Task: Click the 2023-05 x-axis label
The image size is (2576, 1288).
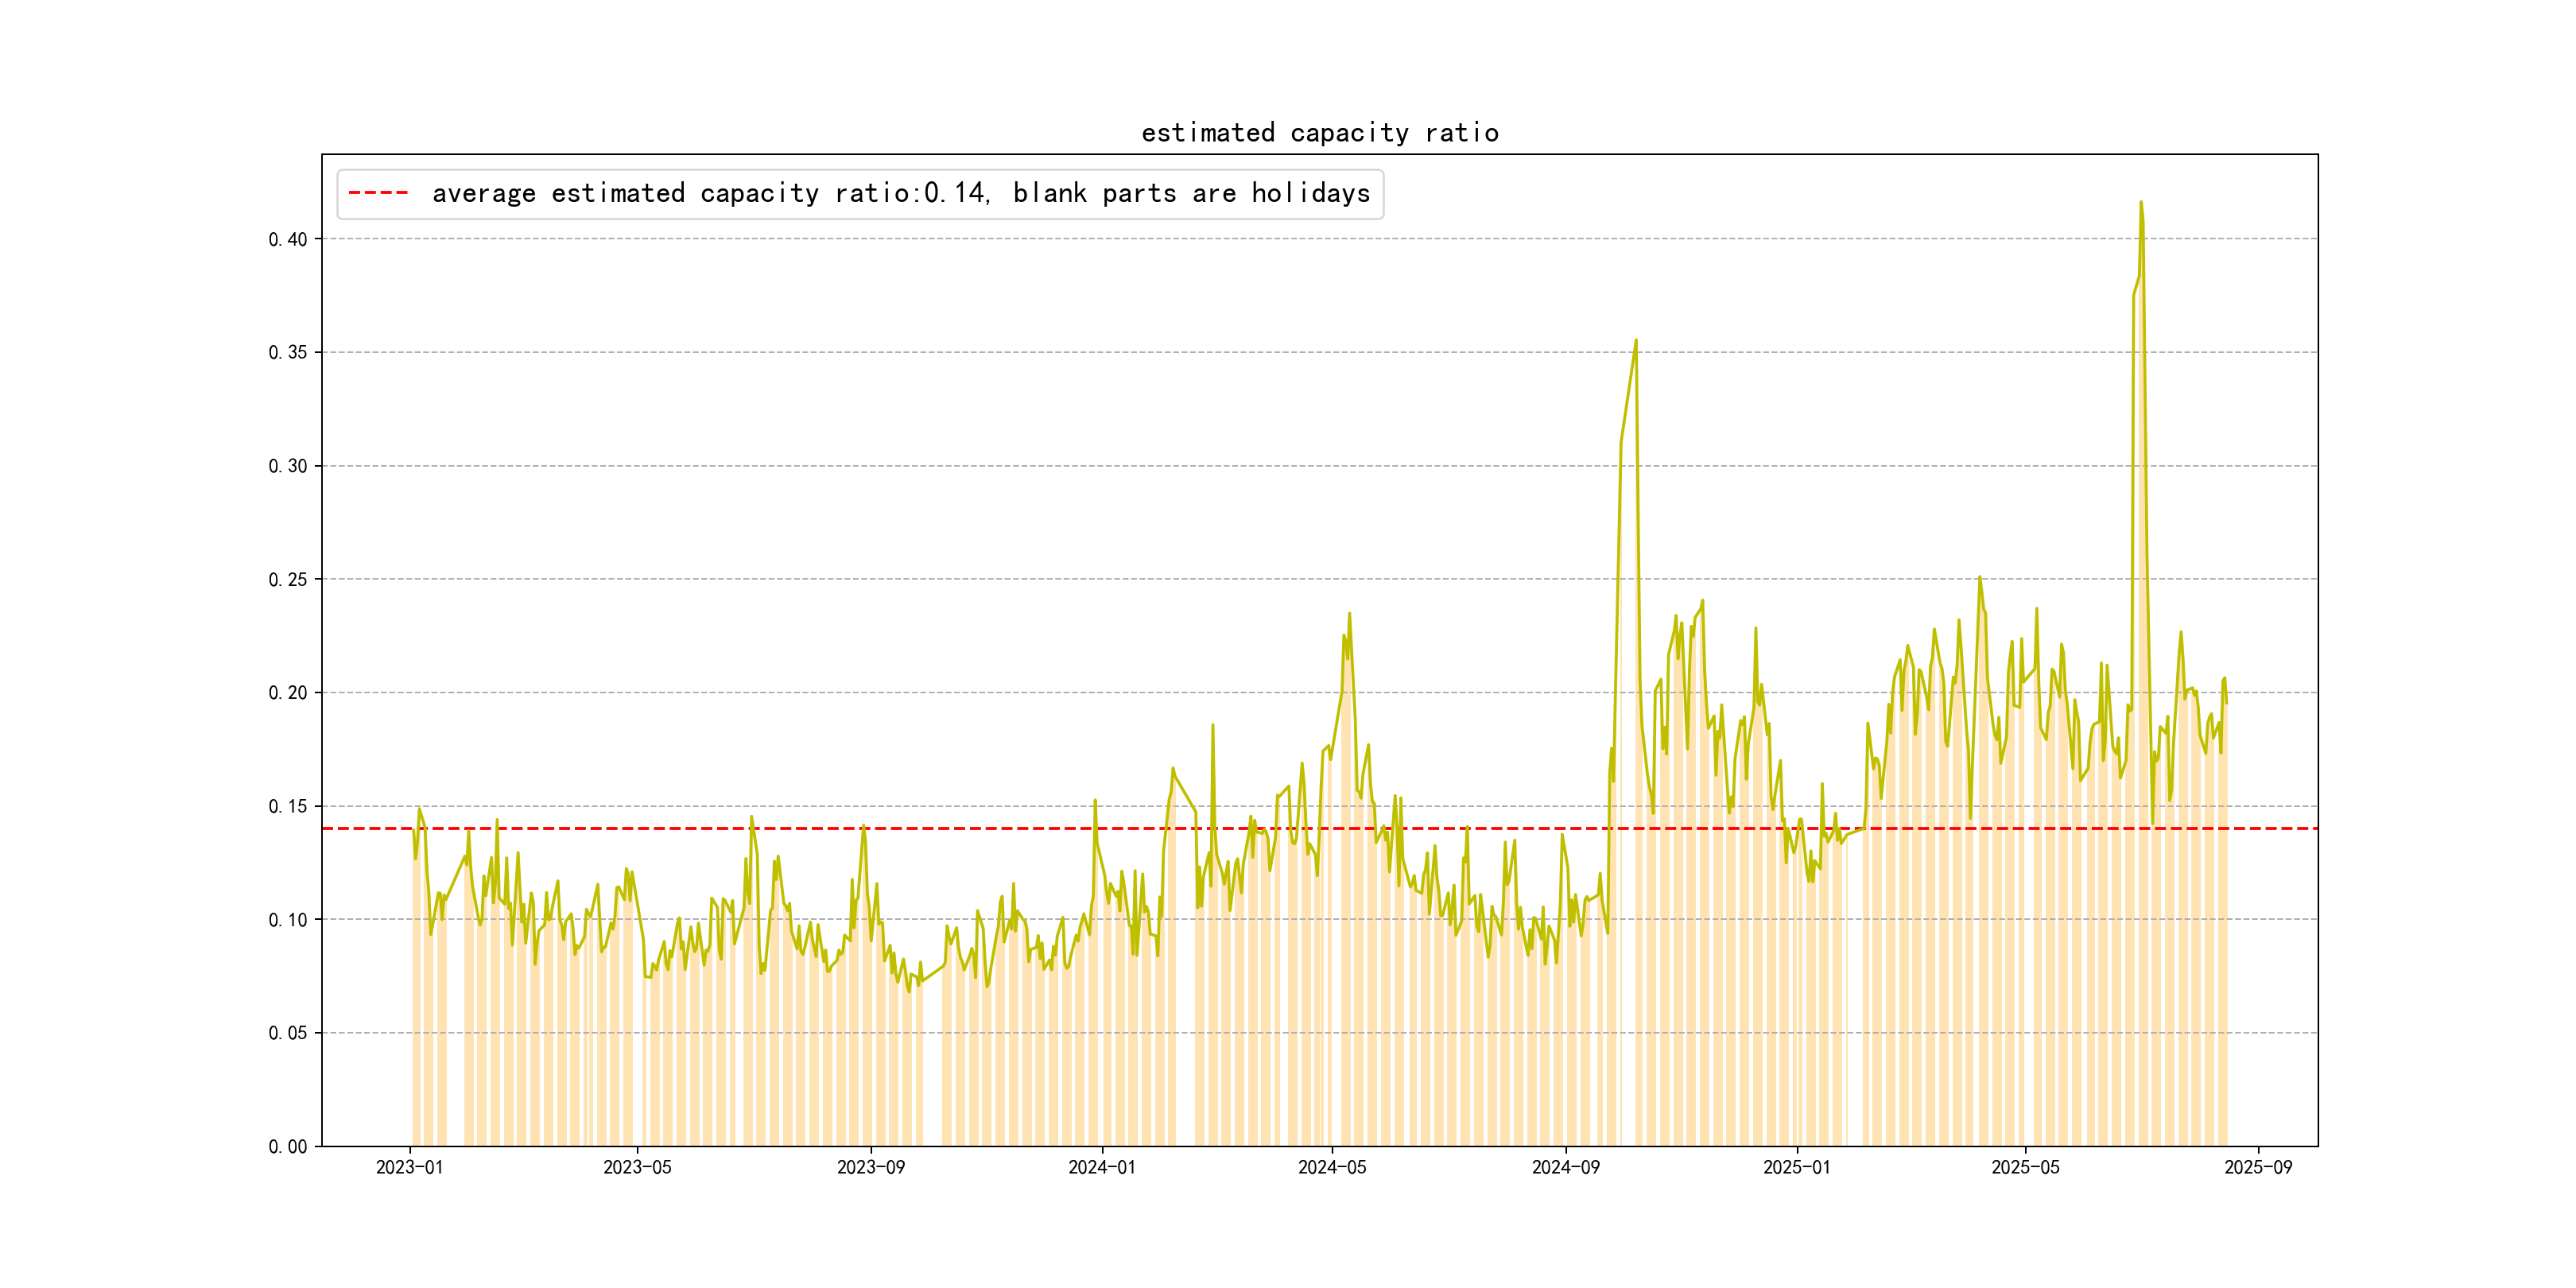Action: (x=637, y=1167)
